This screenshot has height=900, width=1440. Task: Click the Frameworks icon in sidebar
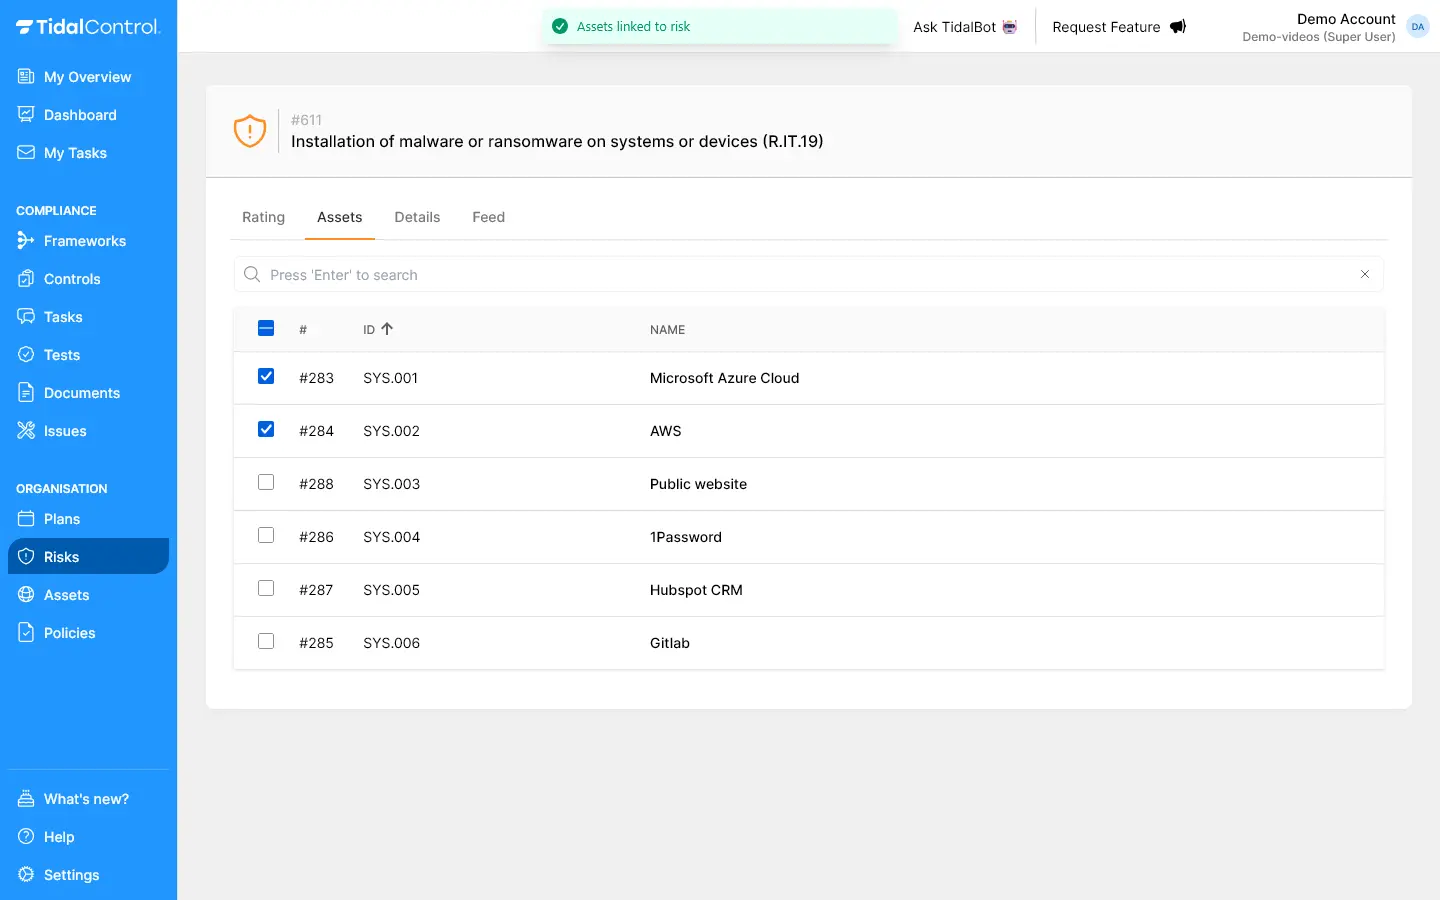pos(26,241)
